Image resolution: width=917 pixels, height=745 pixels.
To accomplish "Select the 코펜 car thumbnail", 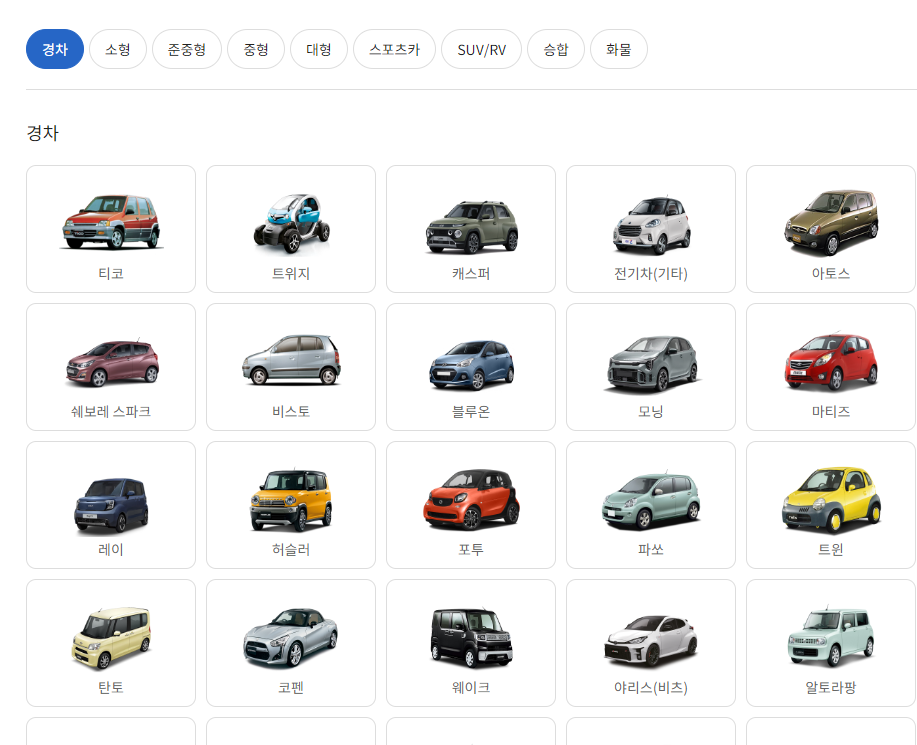I will (x=291, y=638).
